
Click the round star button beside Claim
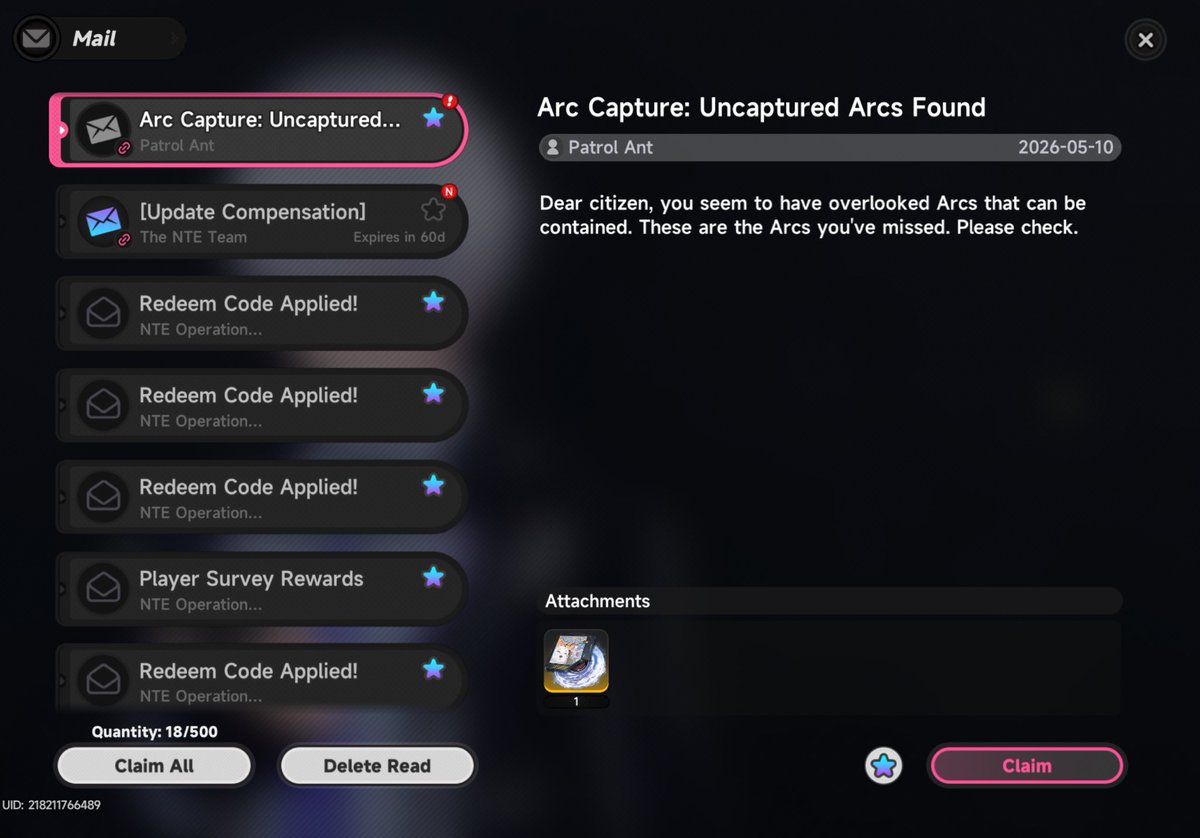point(884,766)
